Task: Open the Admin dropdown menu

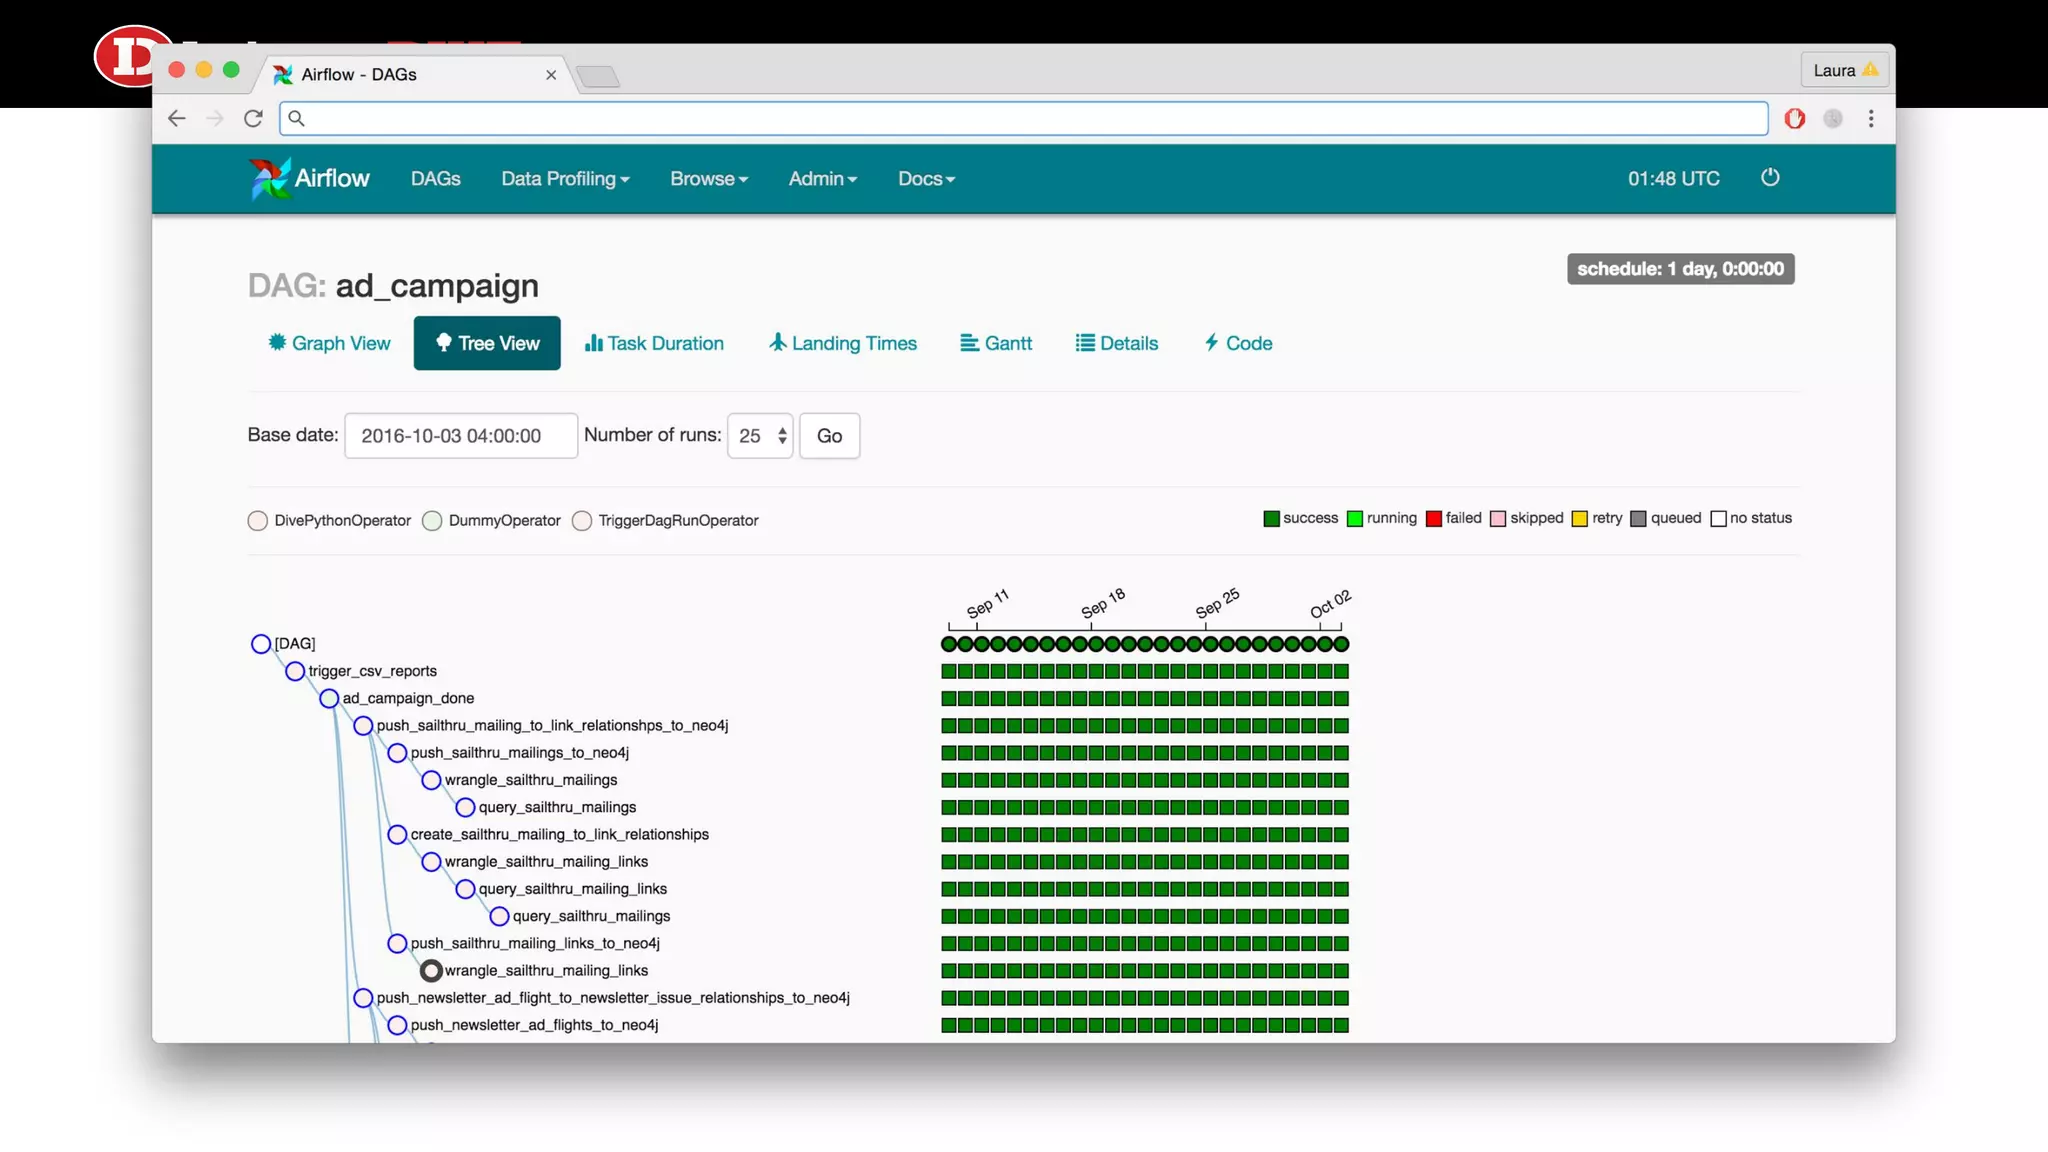Action: 822,179
